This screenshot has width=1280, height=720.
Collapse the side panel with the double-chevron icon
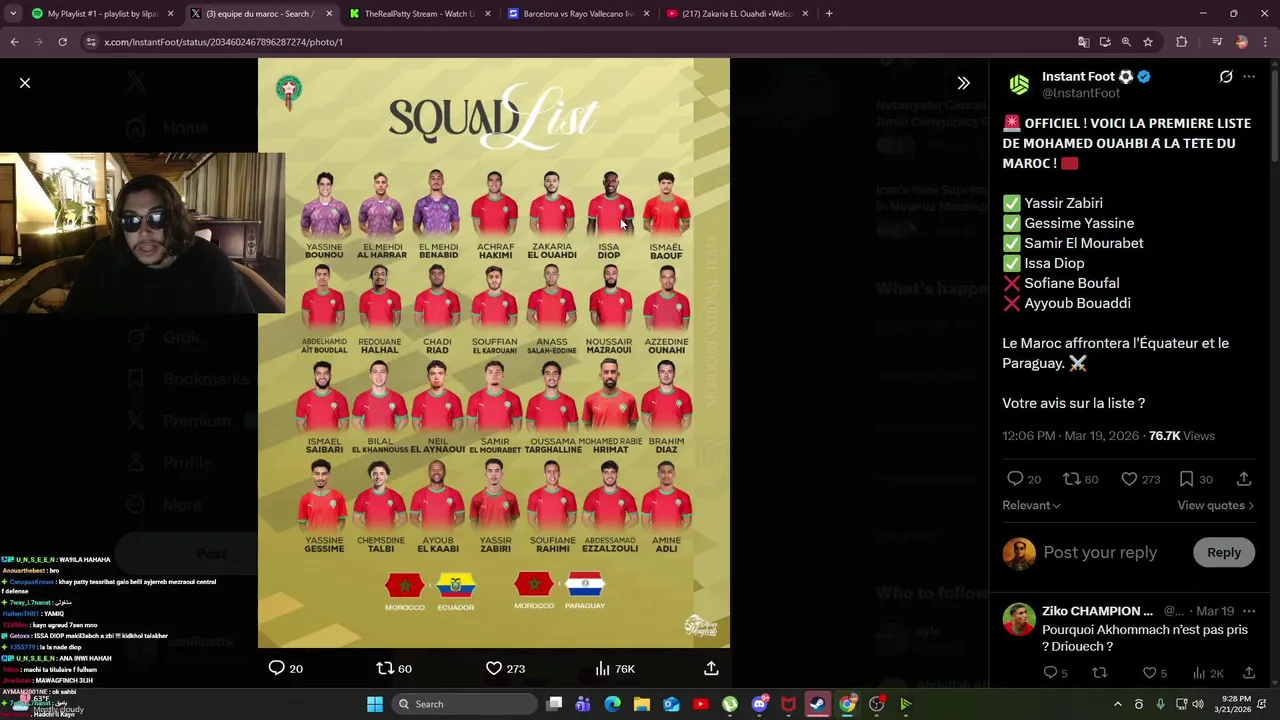(963, 83)
